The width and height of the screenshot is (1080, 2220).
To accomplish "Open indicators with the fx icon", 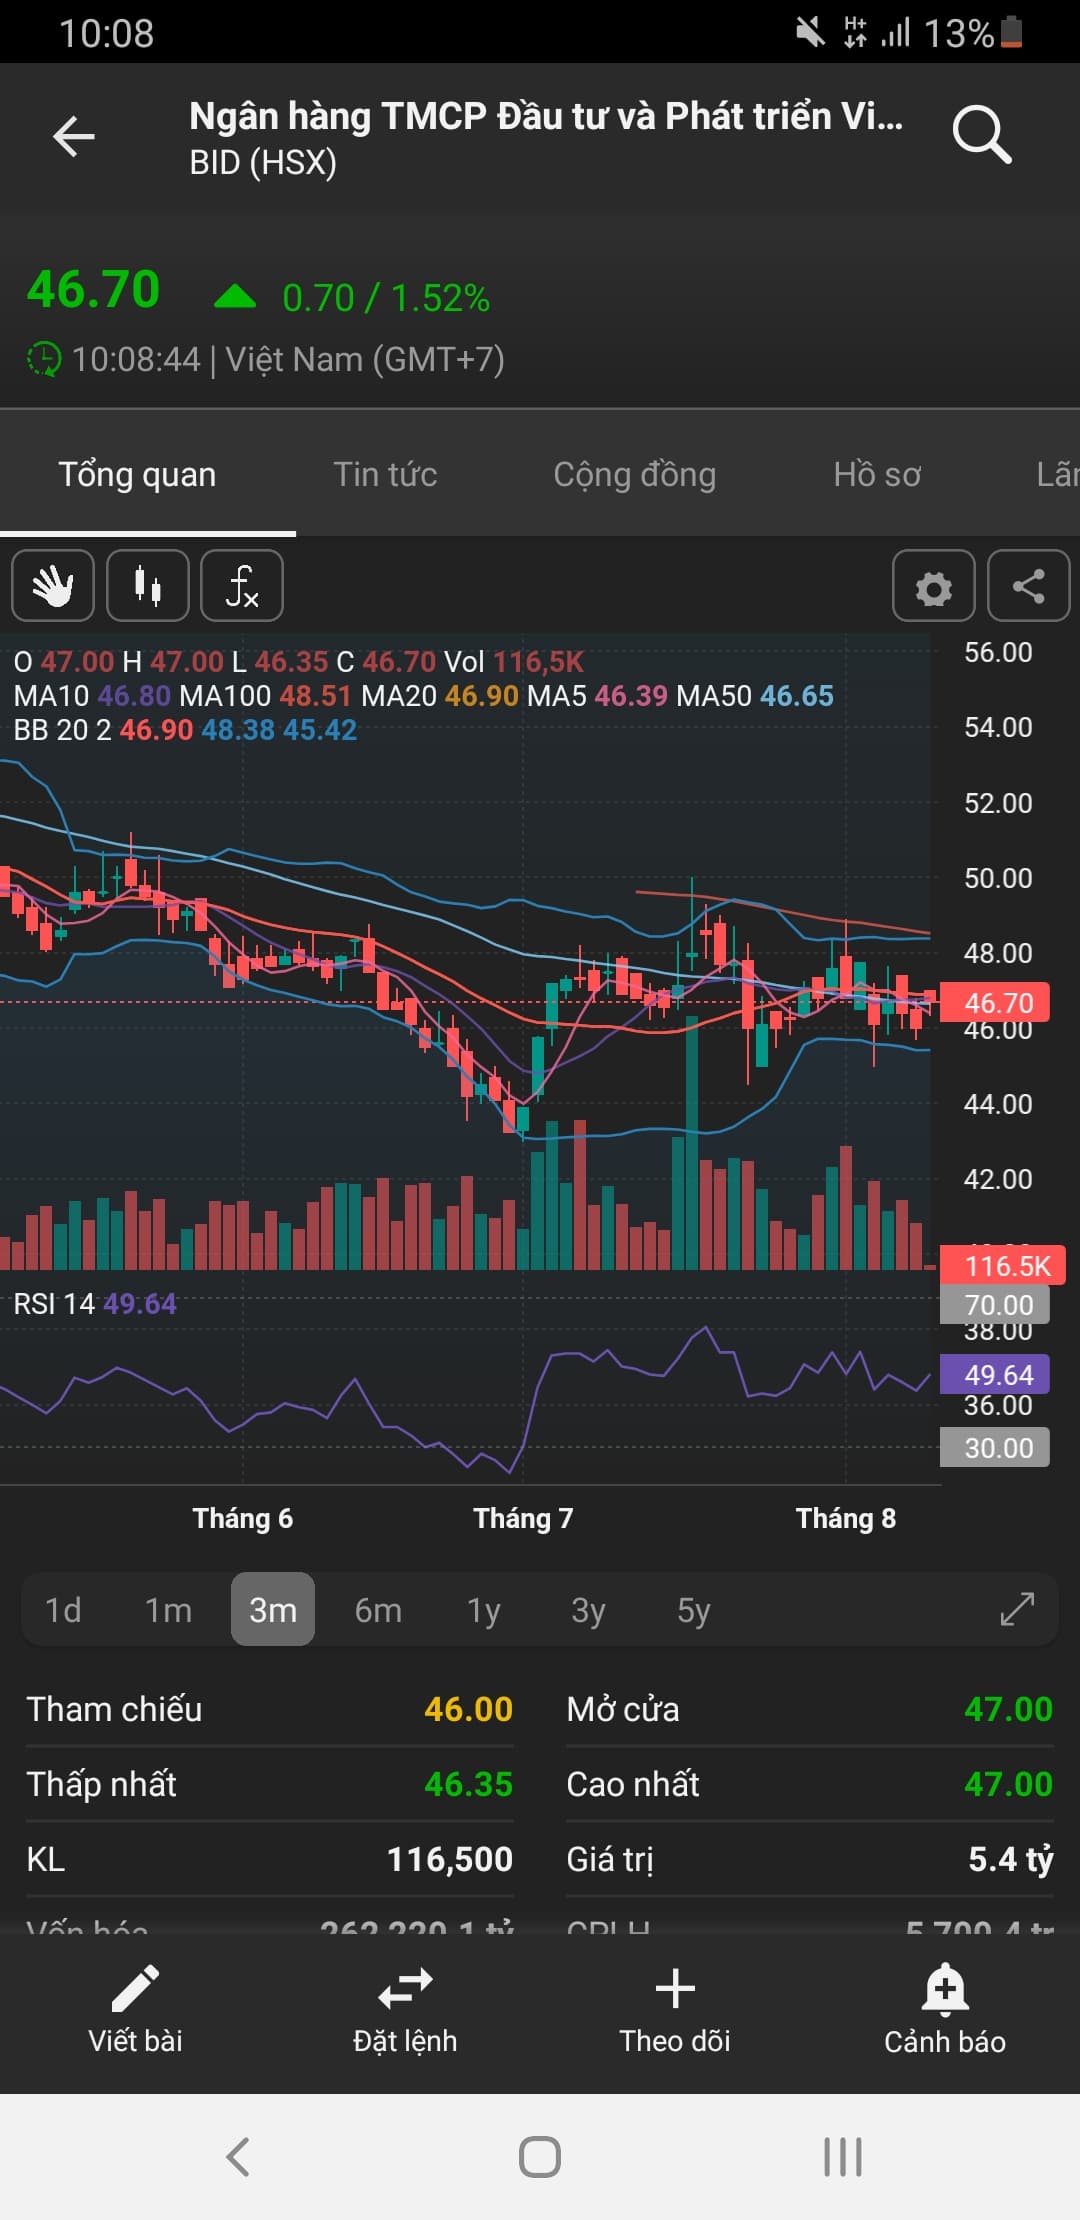I will pos(242,586).
